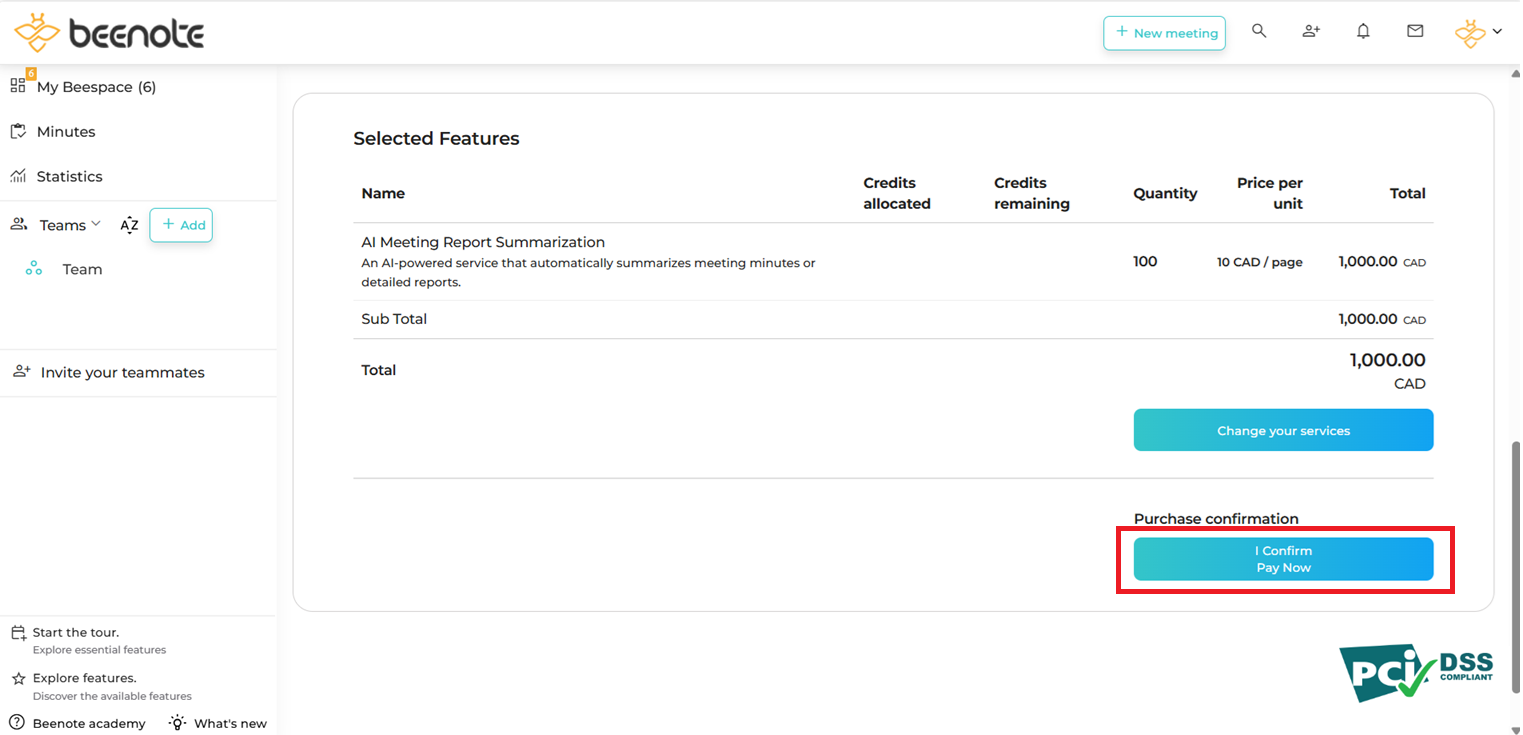
Task: Open the notifications bell
Action: pos(1363,32)
